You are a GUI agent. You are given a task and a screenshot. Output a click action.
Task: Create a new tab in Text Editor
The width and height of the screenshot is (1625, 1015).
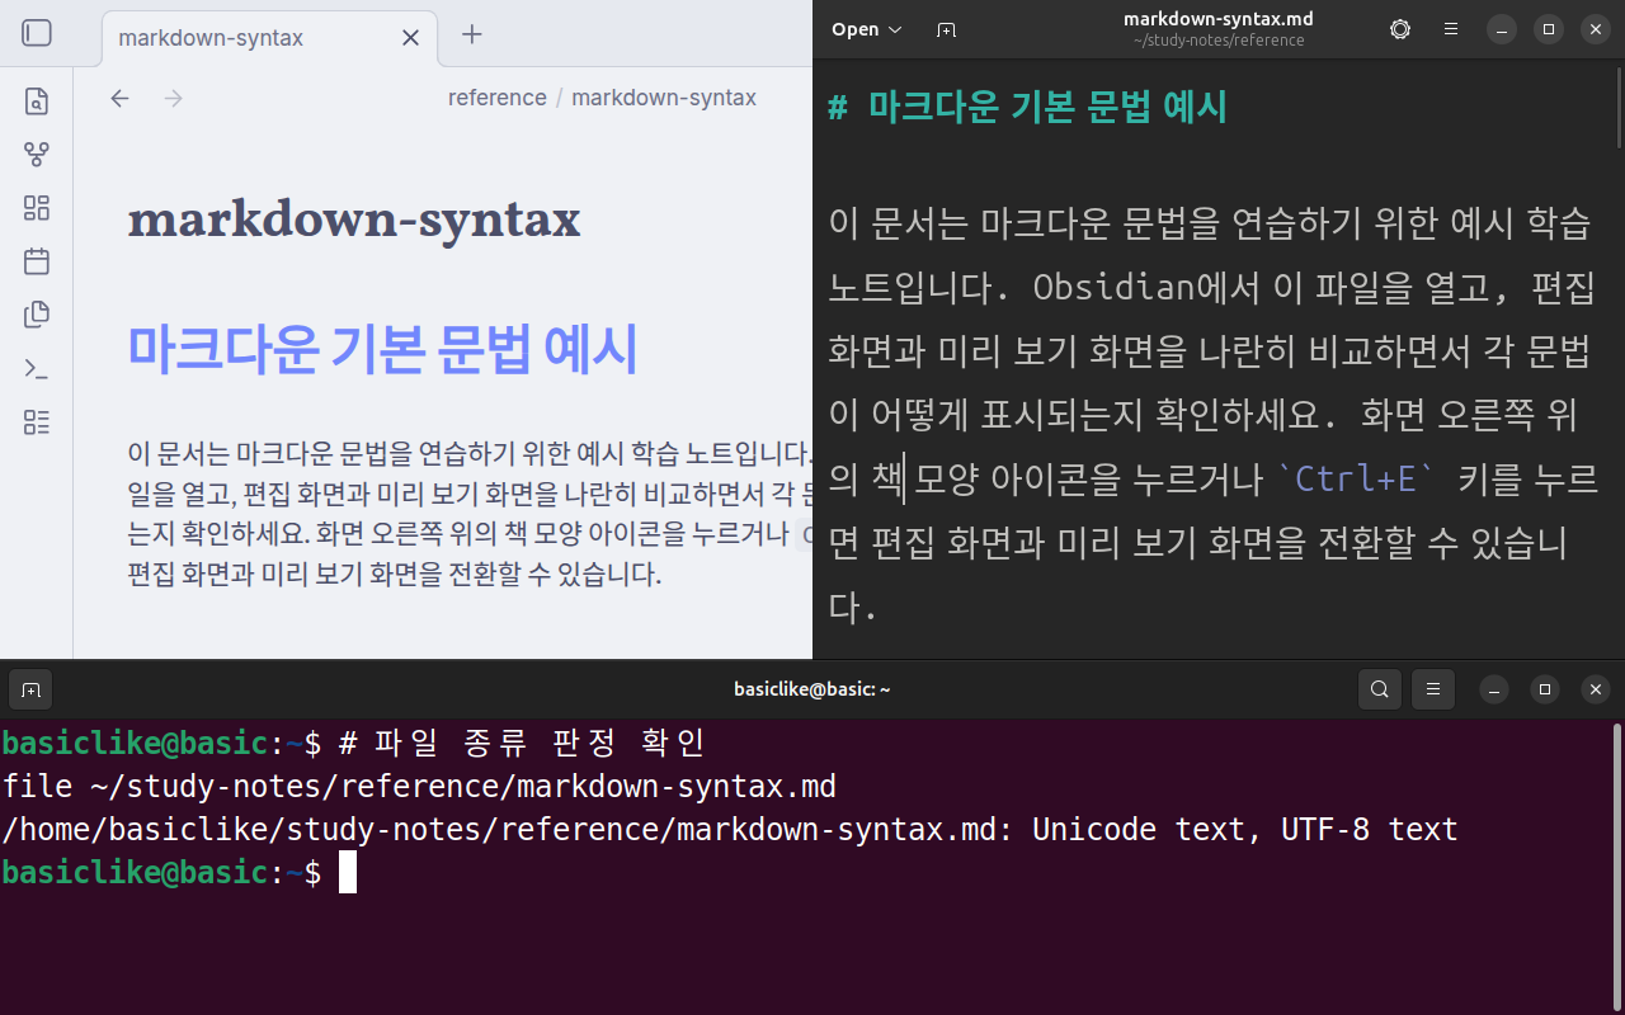tap(946, 30)
